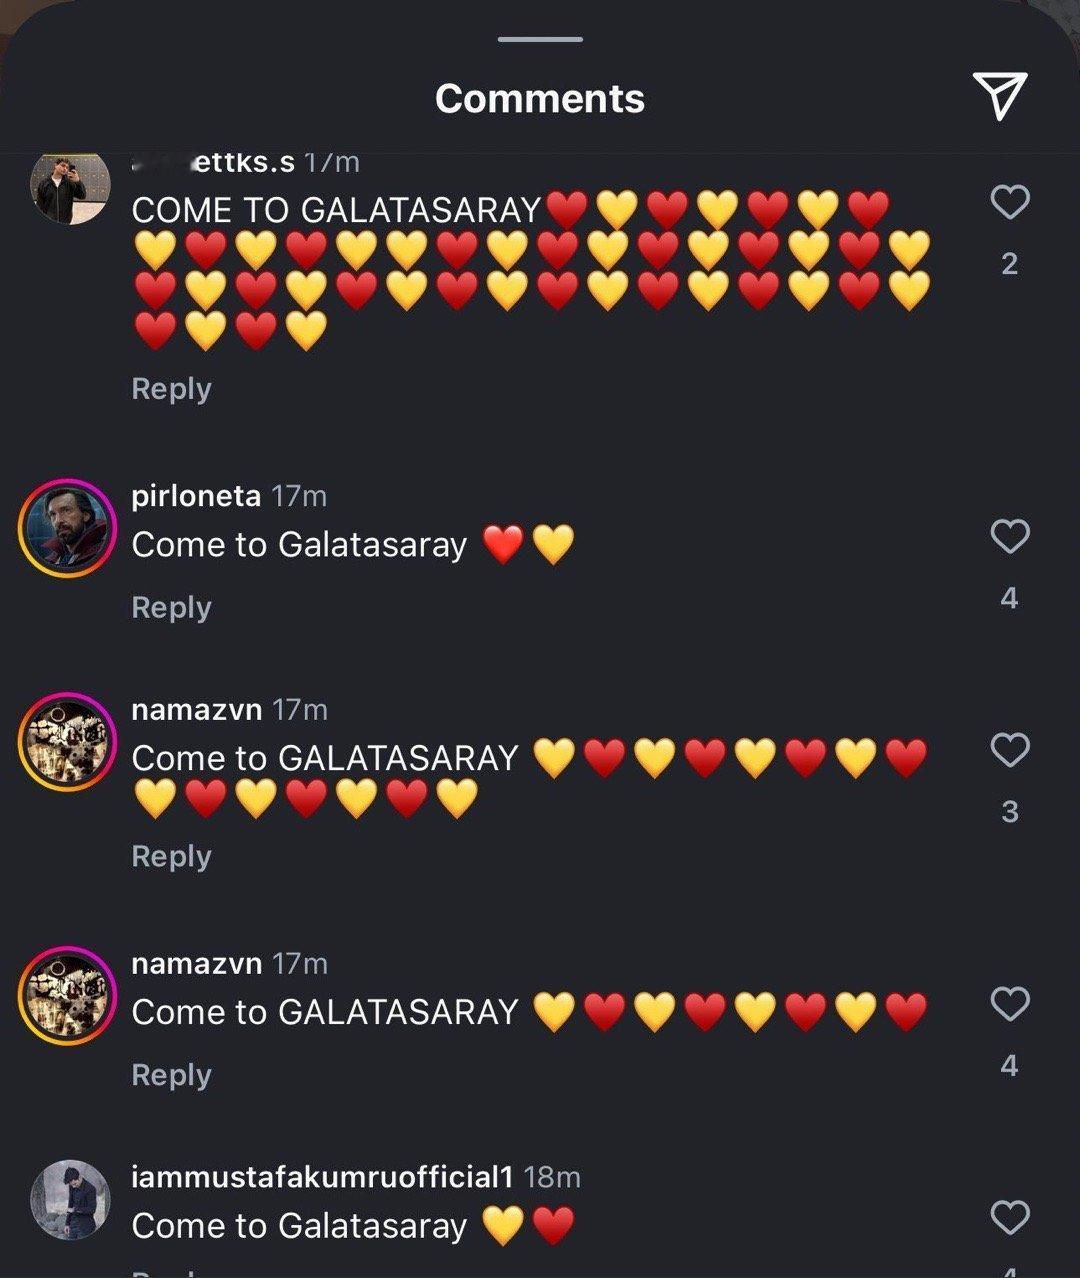Image resolution: width=1080 pixels, height=1278 pixels.
Task: Open the first namazvn avatar story ring
Action: tap(68, 742)
